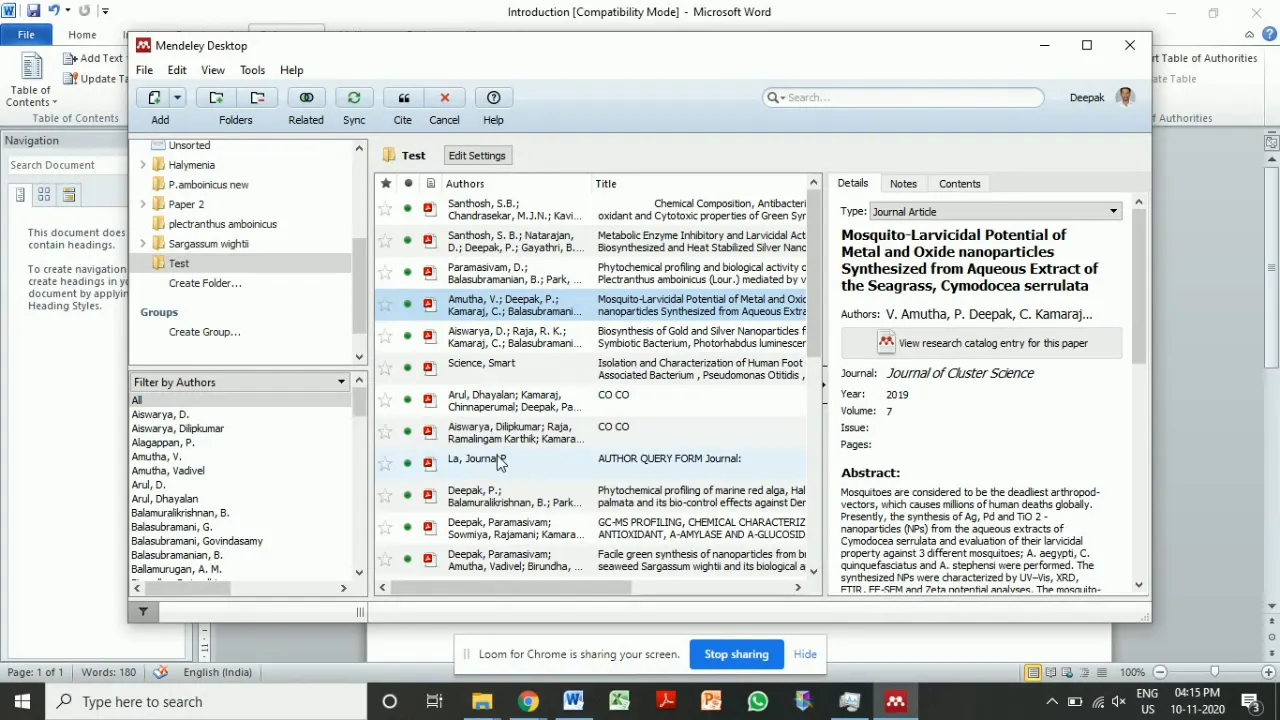Open the File tab in Word

point(26,34)
